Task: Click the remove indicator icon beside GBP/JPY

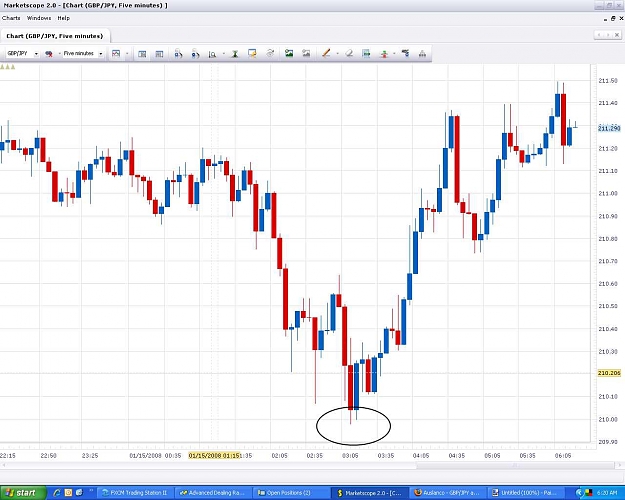Action: click(49, 54)
